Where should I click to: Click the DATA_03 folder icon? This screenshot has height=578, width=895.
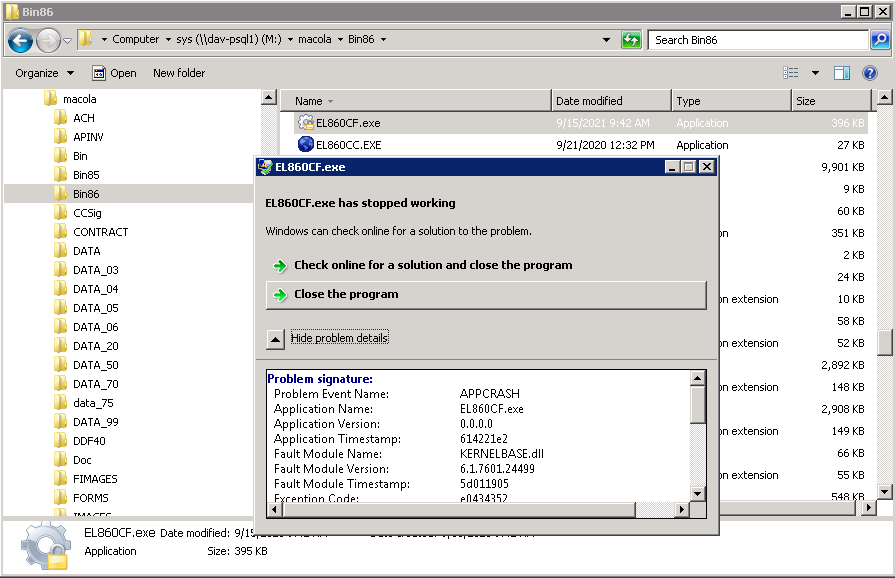click(61, 269)
